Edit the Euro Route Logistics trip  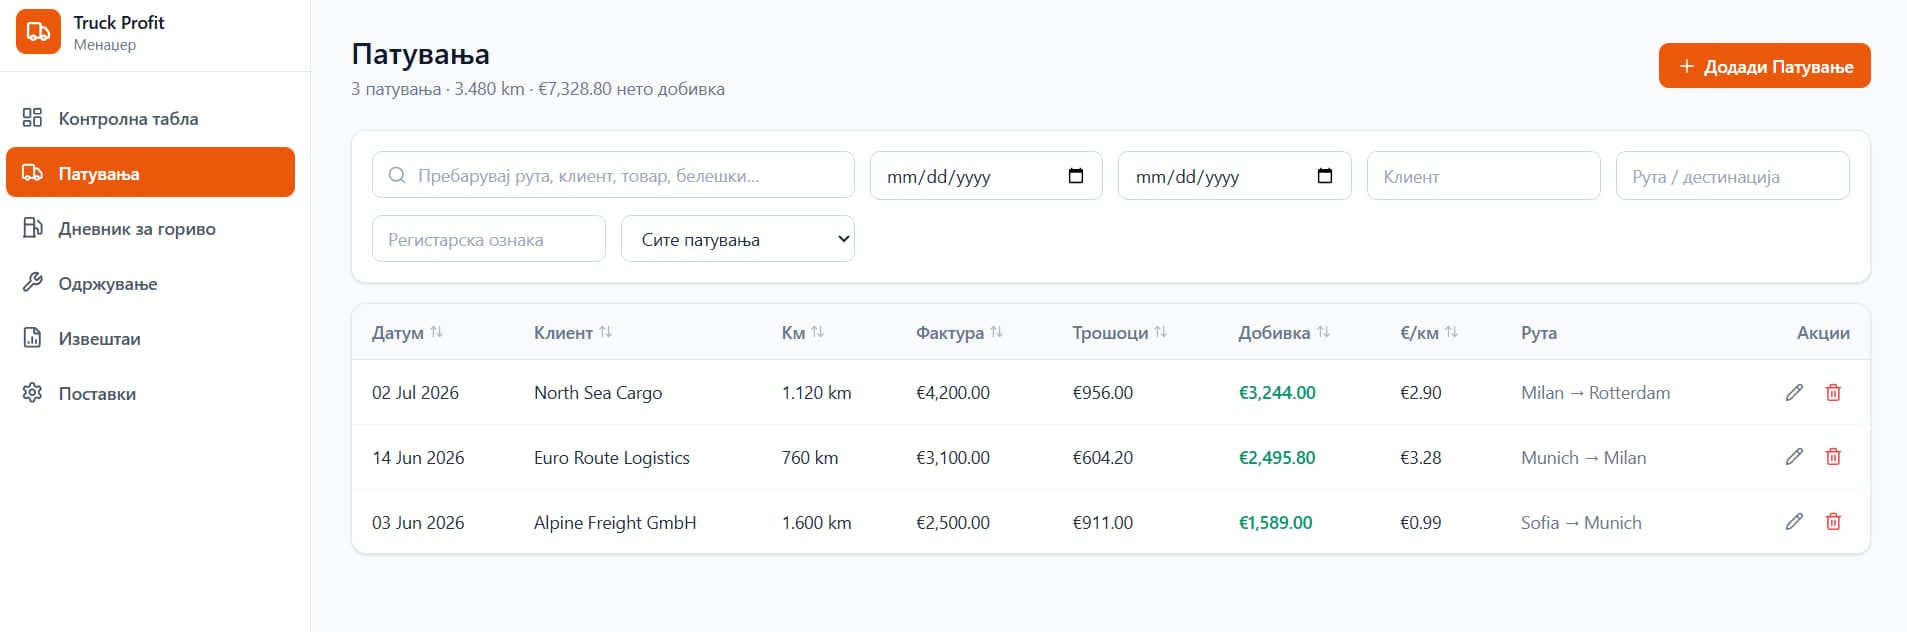click(x=1794, y=457)
